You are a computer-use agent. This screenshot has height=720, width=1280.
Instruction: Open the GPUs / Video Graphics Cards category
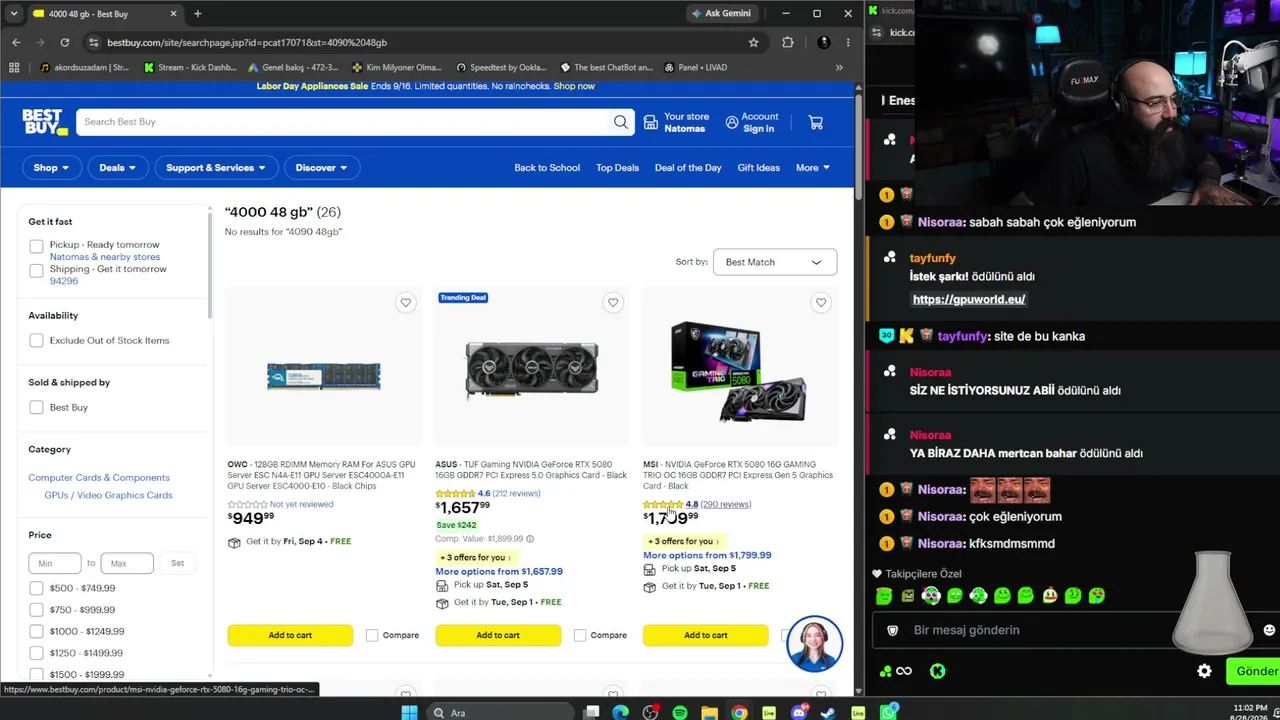pos(108,495)
